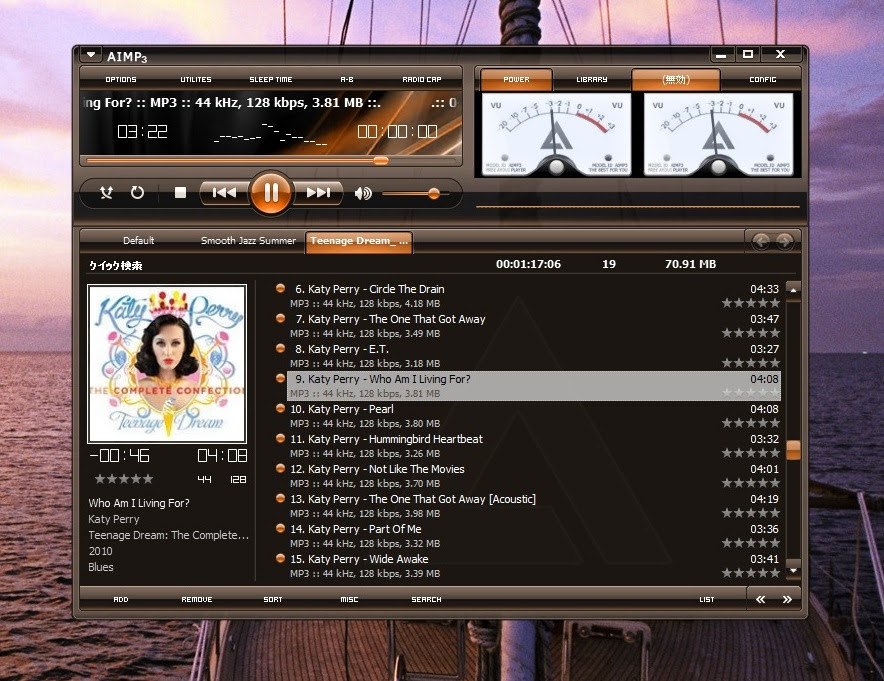Viewport: 884px width, 681px height.
Task: Rate current song under album art
Action: click(124, 479)
